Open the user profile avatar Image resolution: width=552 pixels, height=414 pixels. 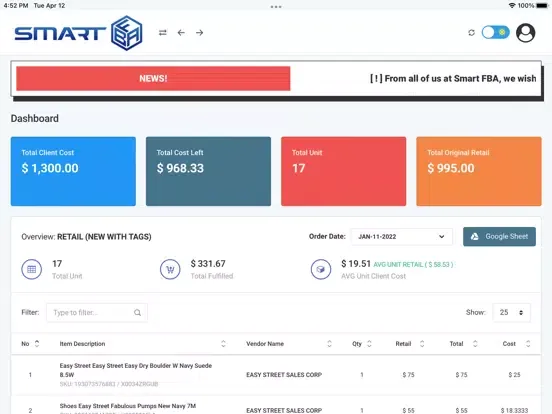(x=525, y=33)
